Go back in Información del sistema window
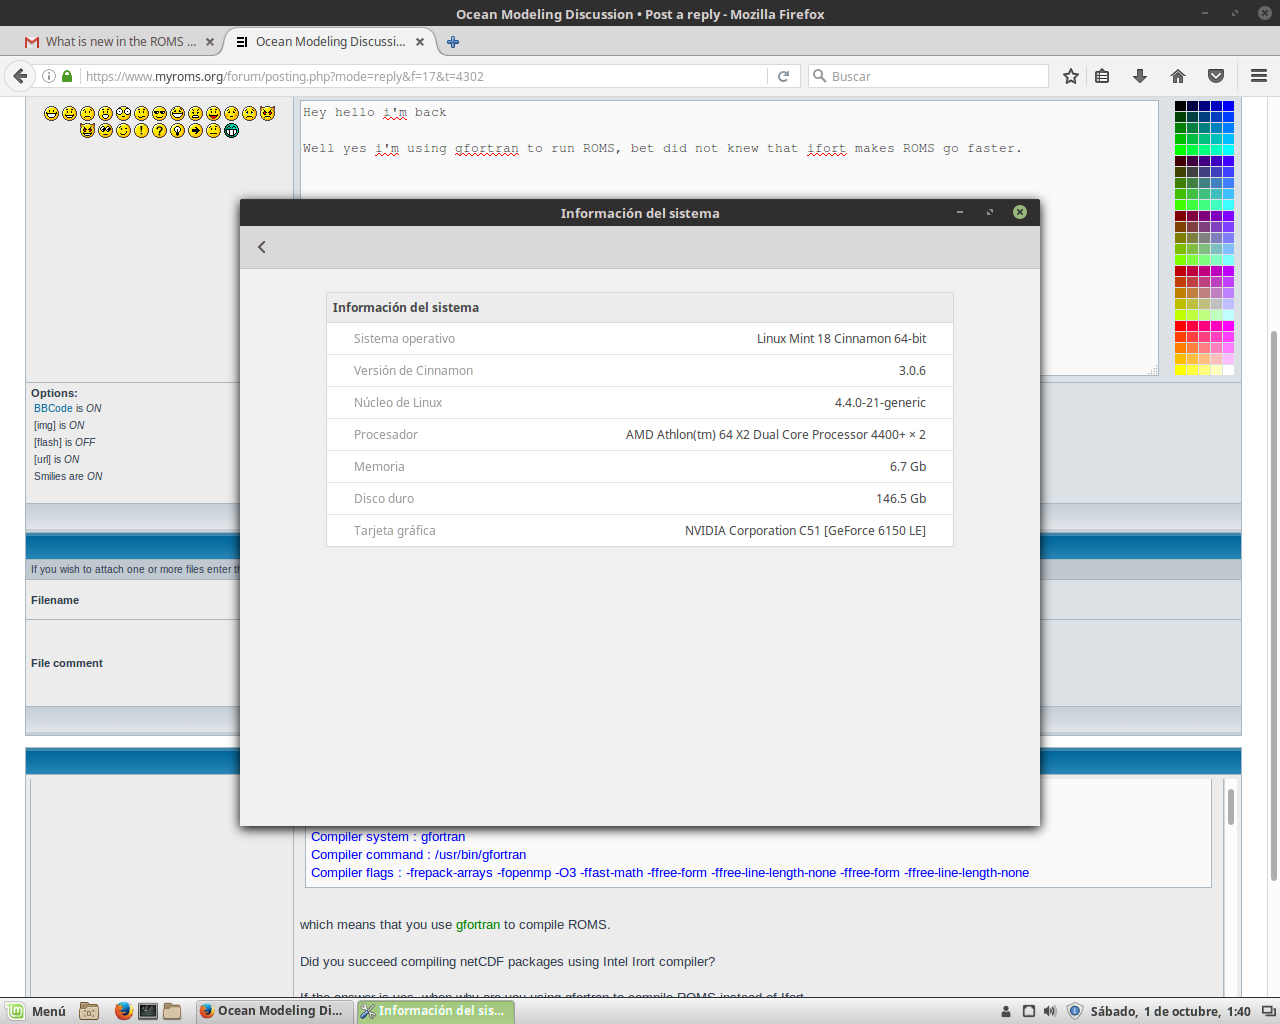1280x1024 pixels. [x=262, y=247]
